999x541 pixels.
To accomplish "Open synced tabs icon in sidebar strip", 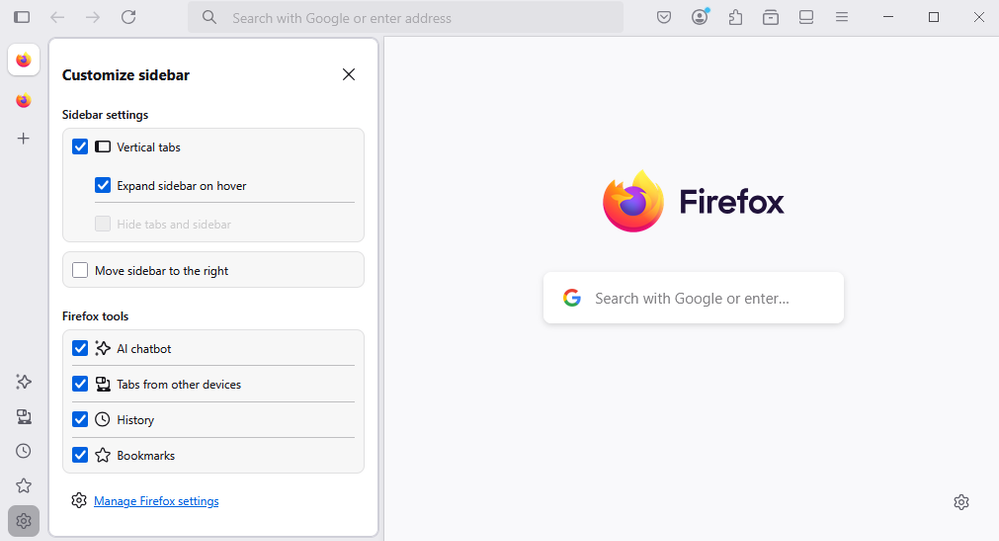I will (x=23, y=416).
